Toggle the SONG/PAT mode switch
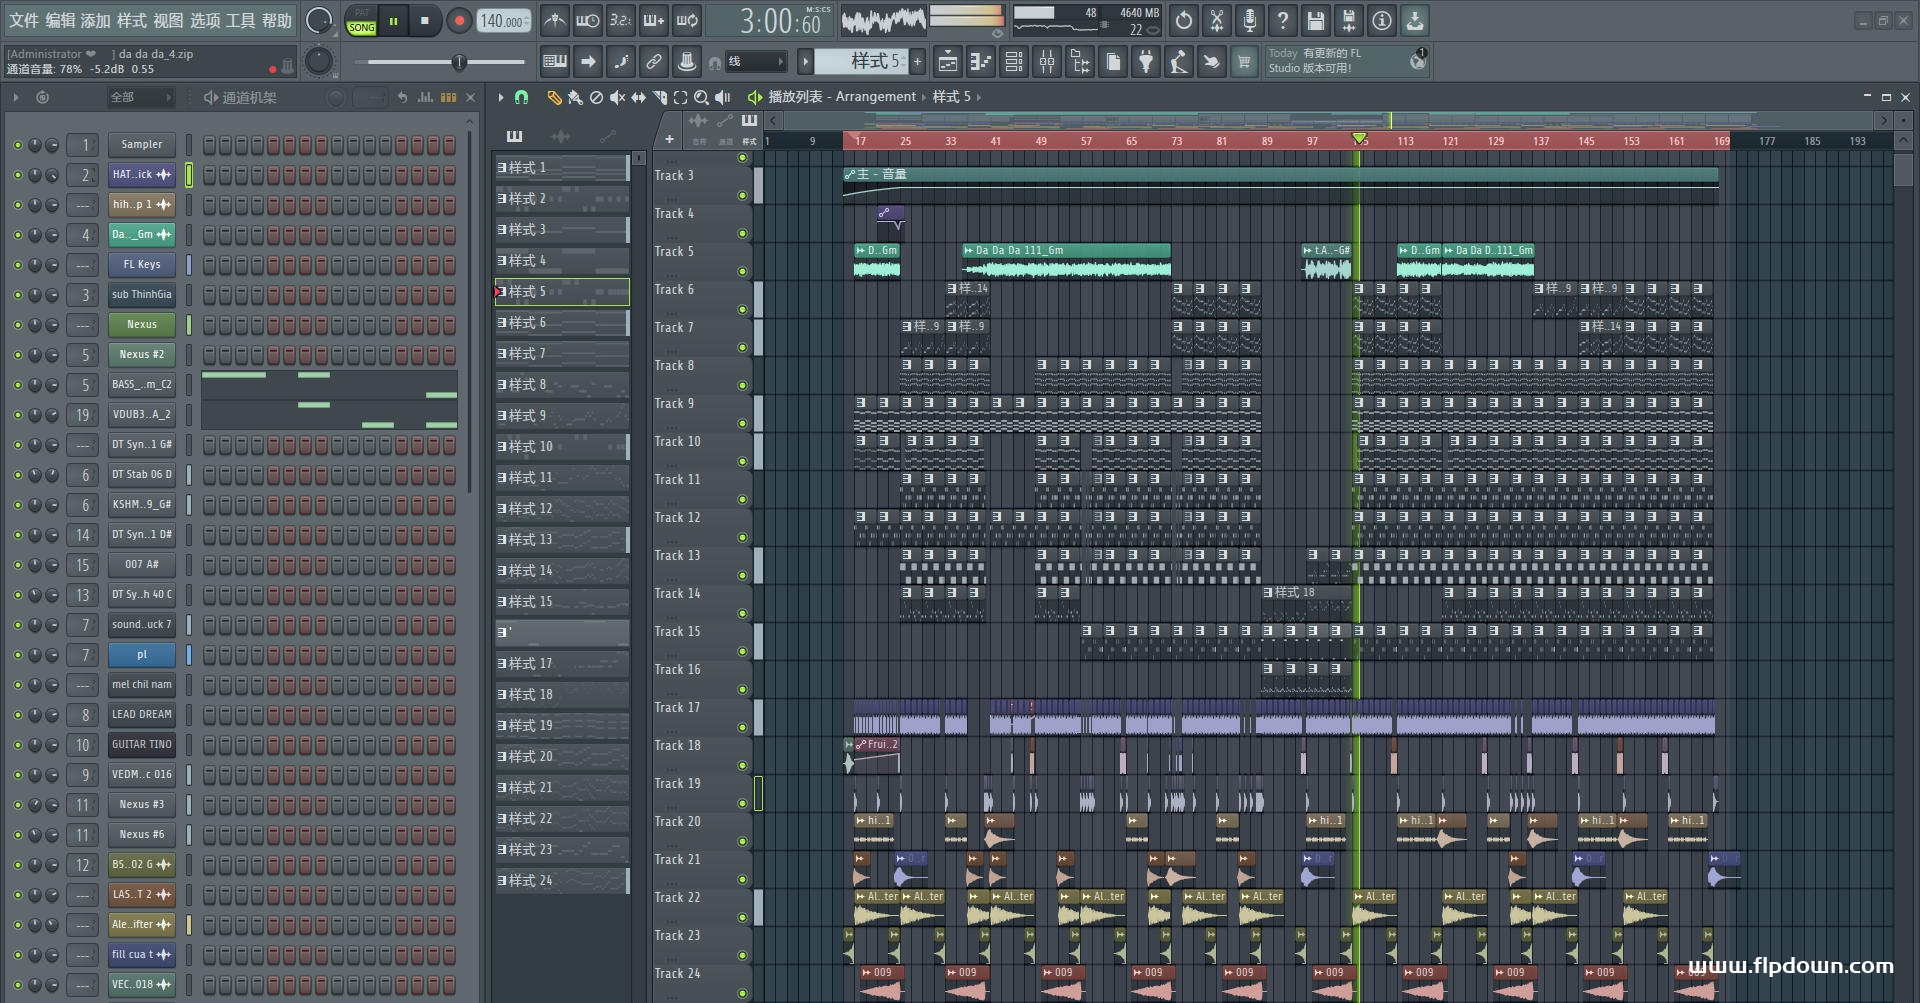This screenshot has width=1920, height=1003. coord(362,21)
